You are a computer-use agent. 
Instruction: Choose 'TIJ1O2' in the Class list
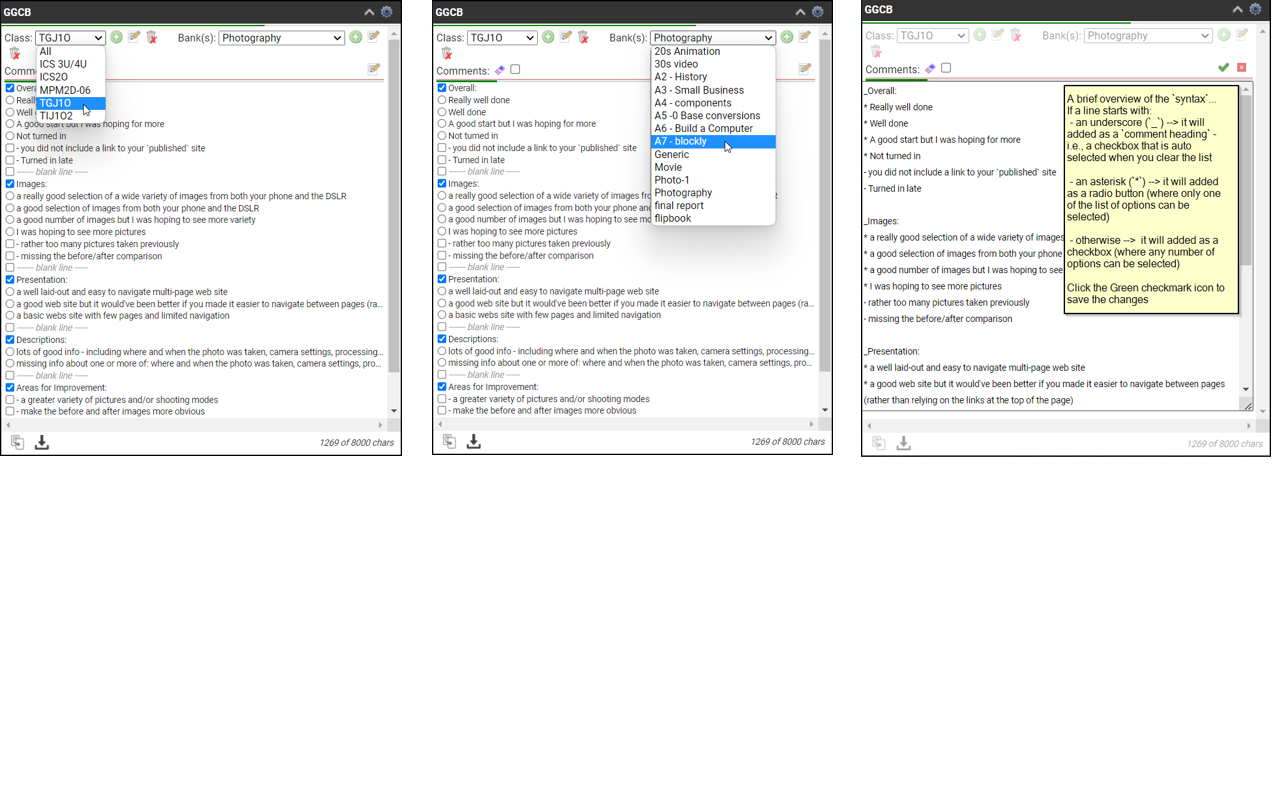click(71, 116)
